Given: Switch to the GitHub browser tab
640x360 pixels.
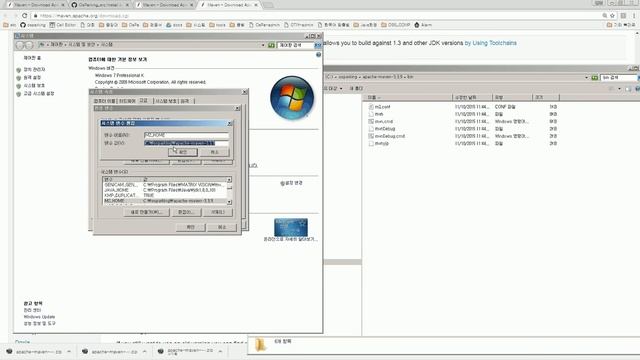Looking at the screenshot, I should click(100, 5).
